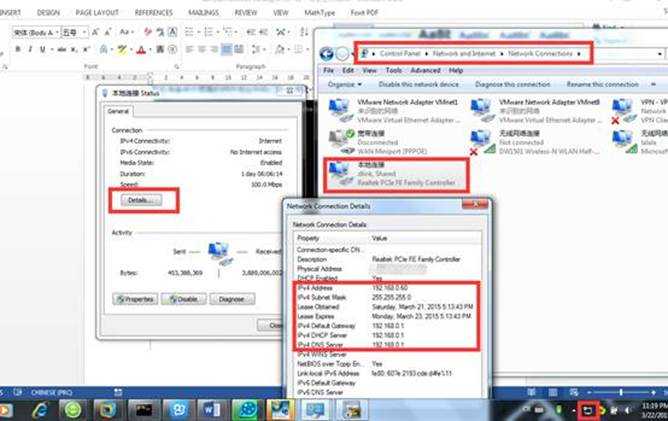Image resolution: width=668 pixels, height=421 pixels.
Task: Click the Increase Indent icon
Action: pos(263,32)
